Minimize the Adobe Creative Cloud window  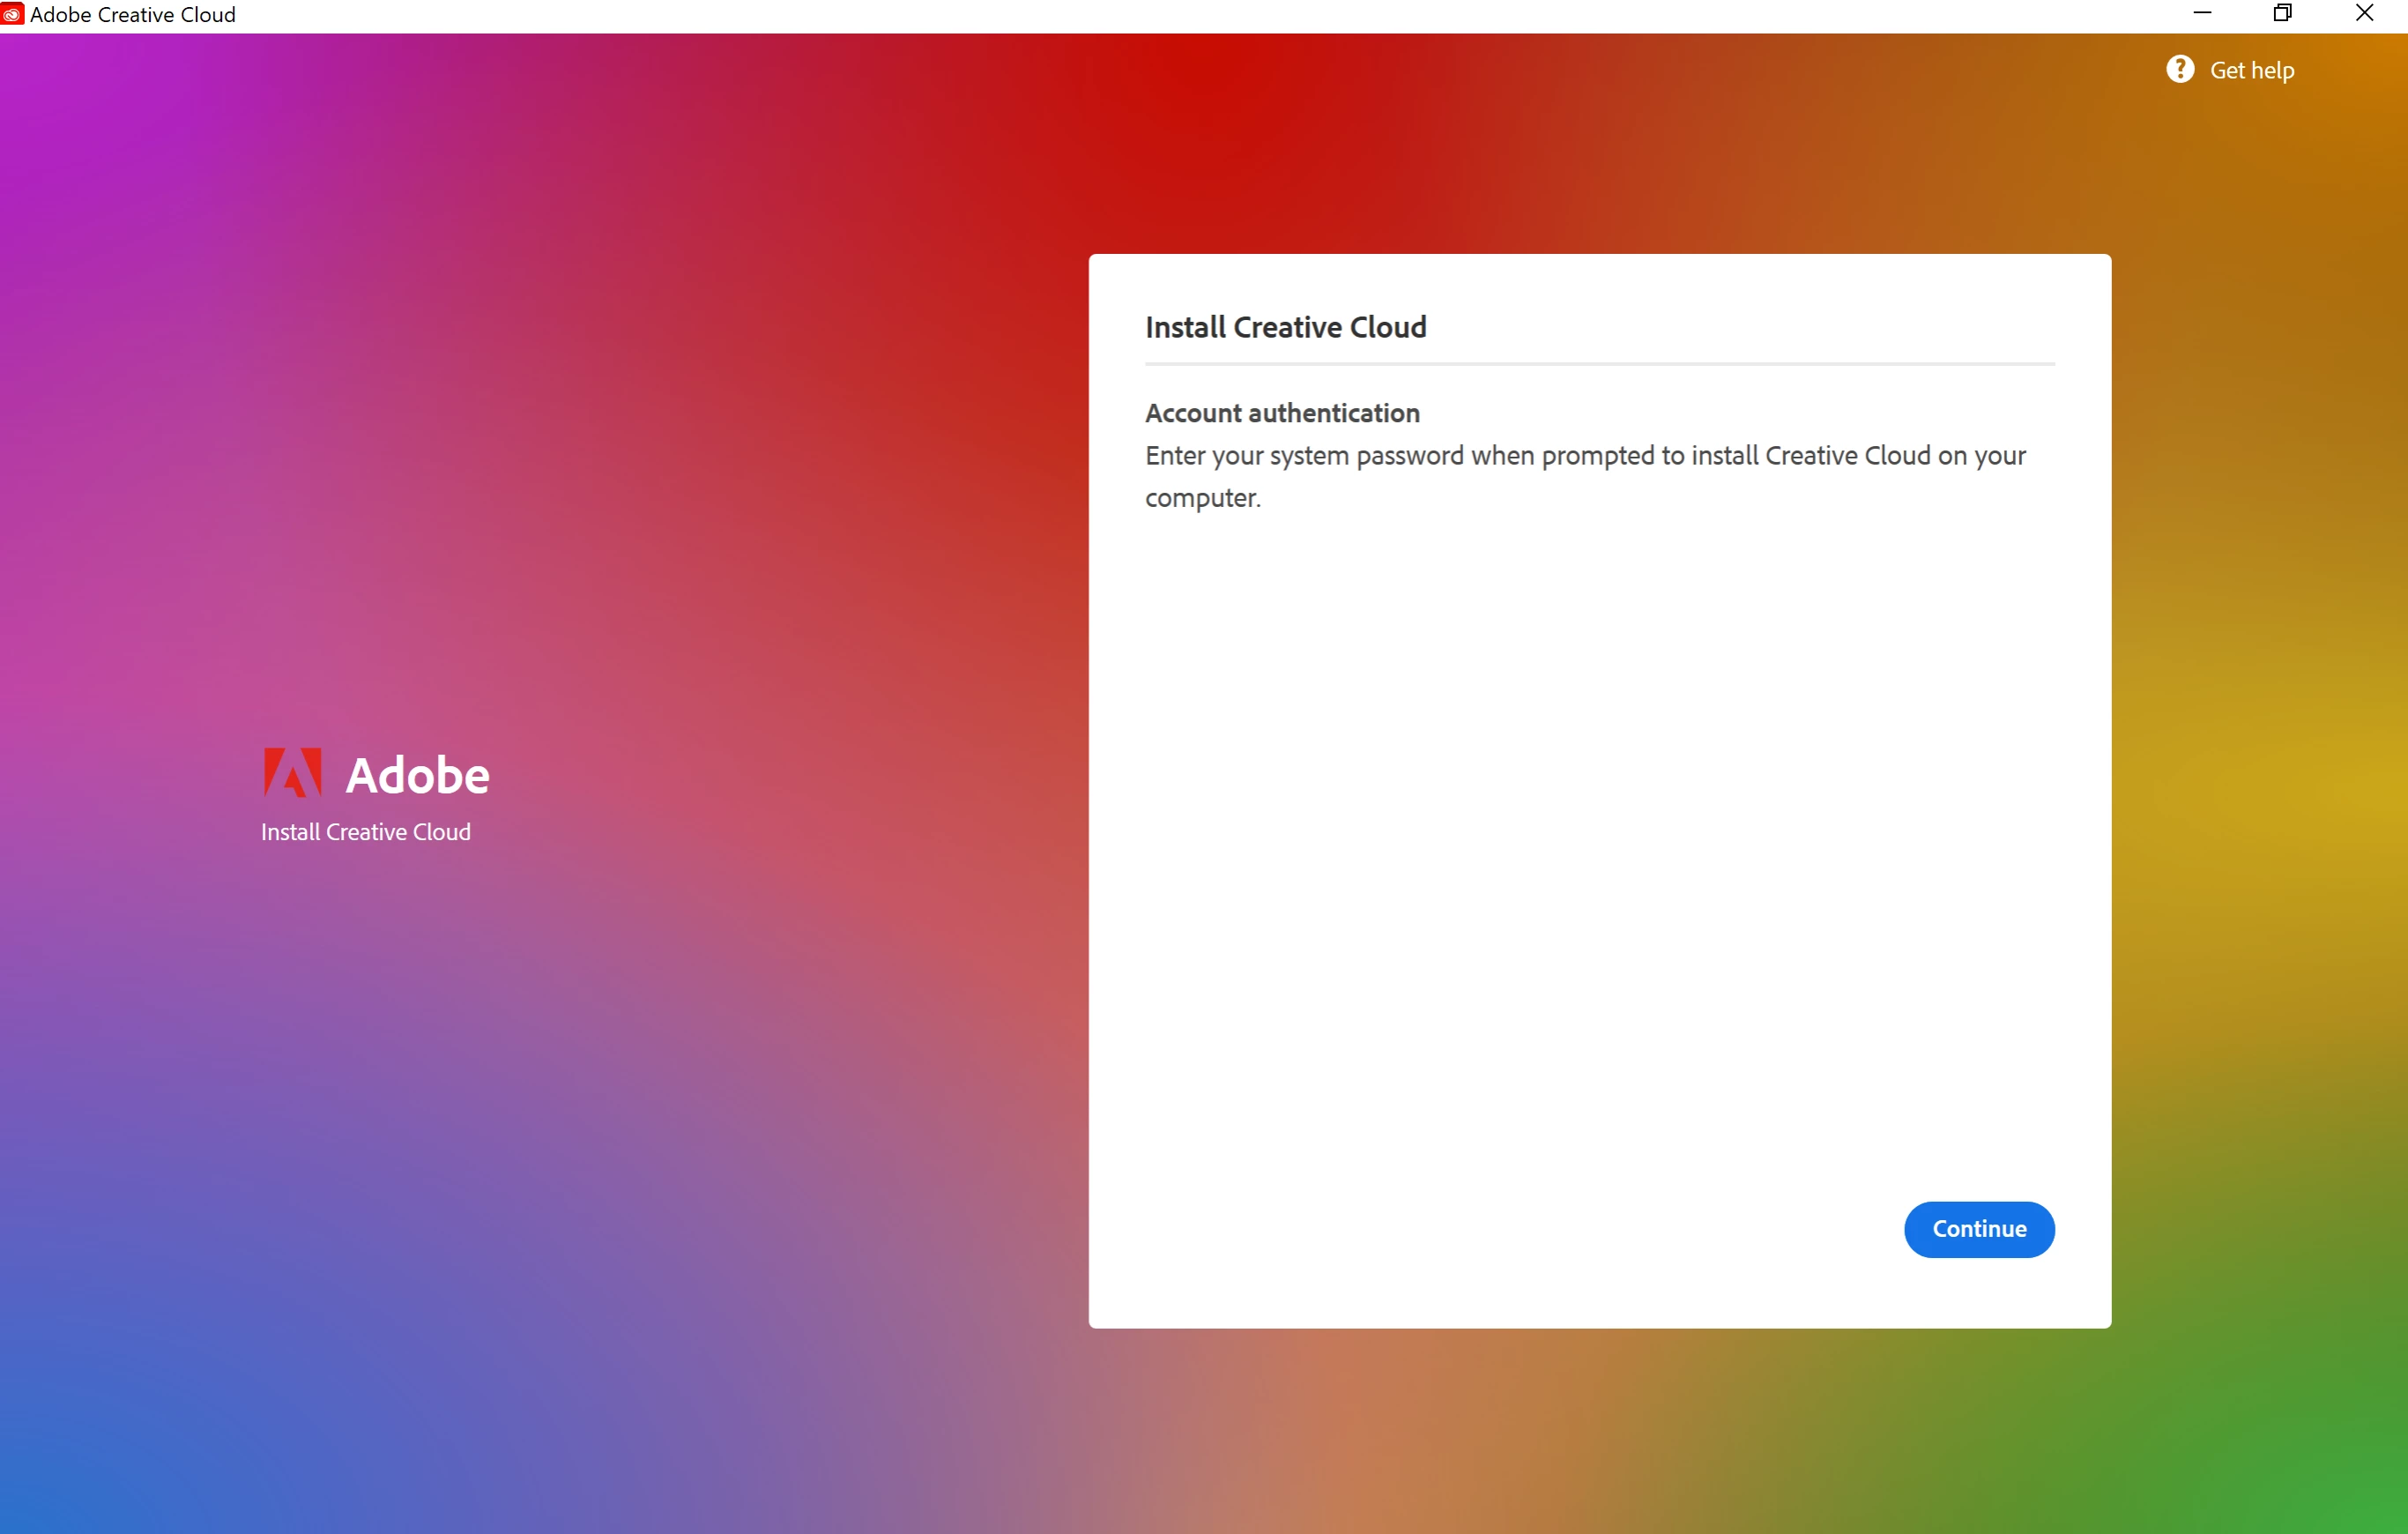(x=2201, y=14)
